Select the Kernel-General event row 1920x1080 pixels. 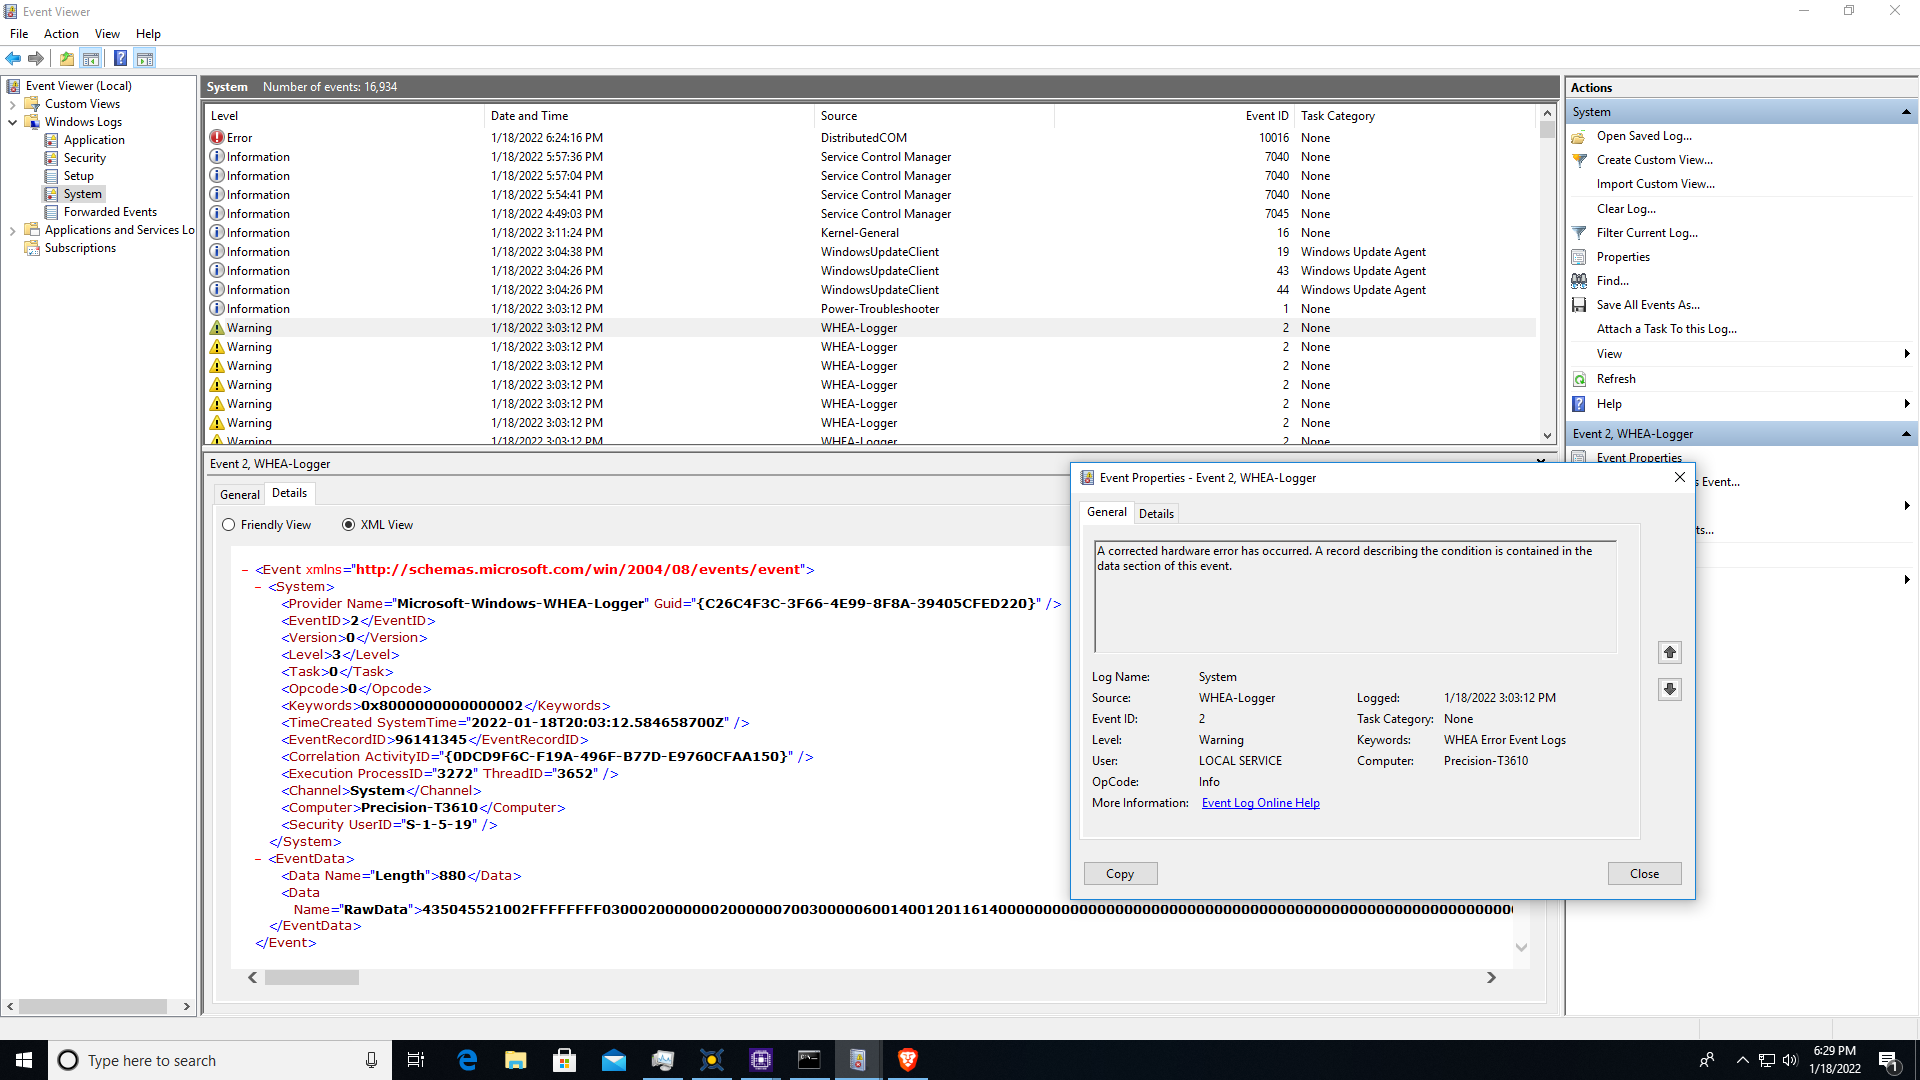(x=870, y=233)
